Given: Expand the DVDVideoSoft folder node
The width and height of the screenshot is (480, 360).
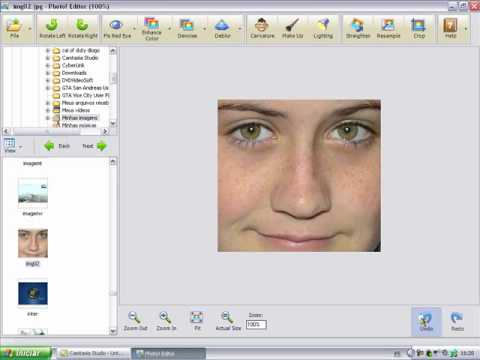Looking at the screenshot, I should click(x=48, y=80).
